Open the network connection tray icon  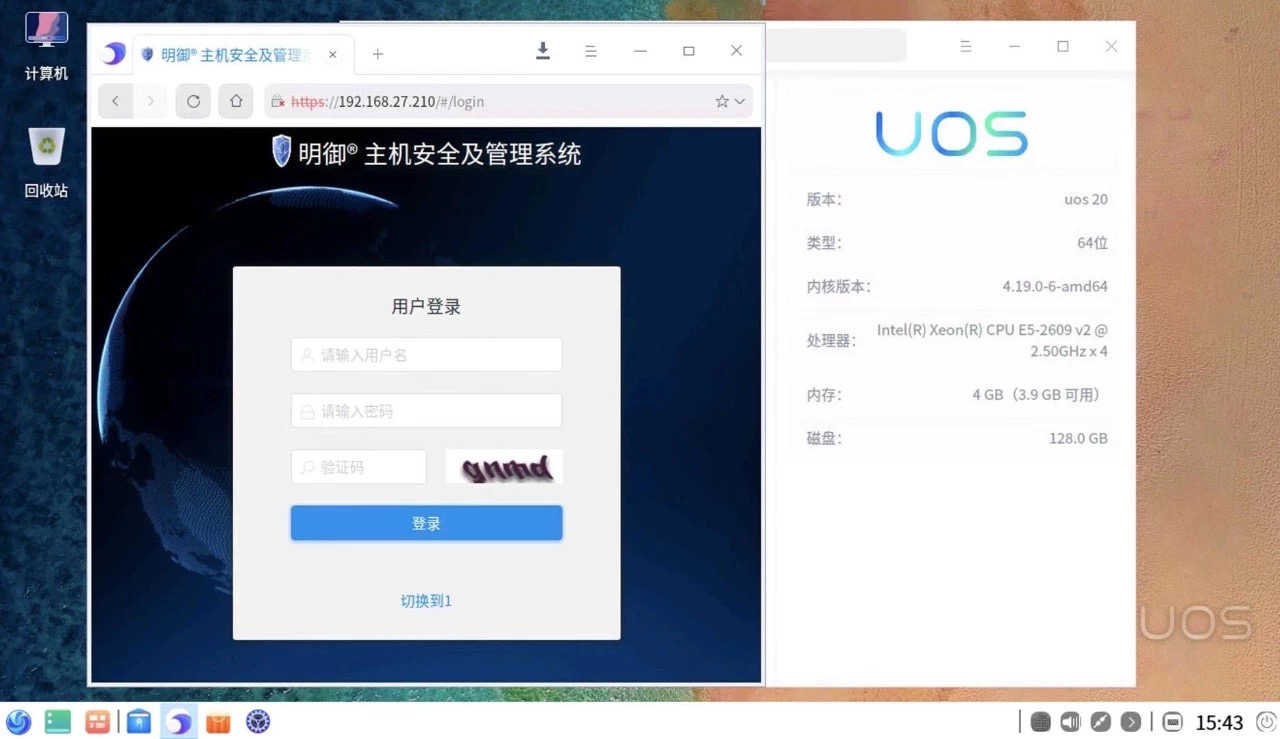(x=1100, y=722)
